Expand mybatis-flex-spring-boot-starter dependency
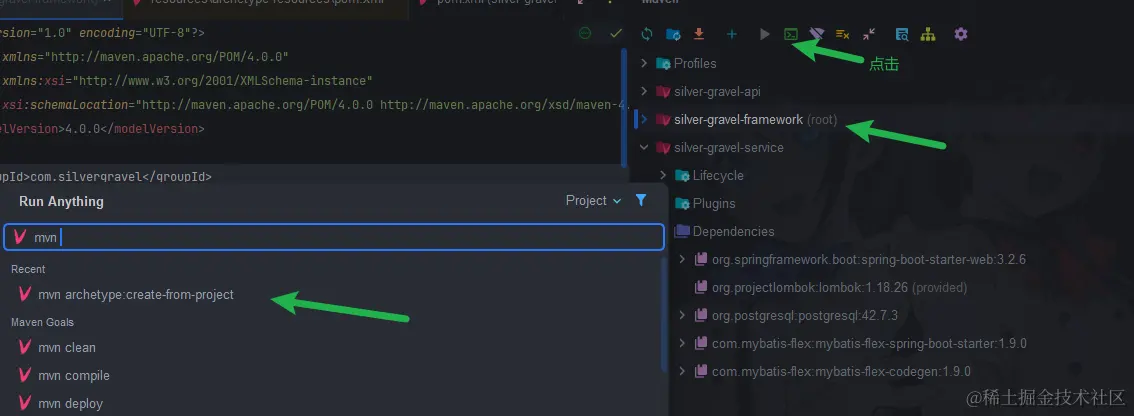This screenshot has height=416, width=1134. click(681, 343)
